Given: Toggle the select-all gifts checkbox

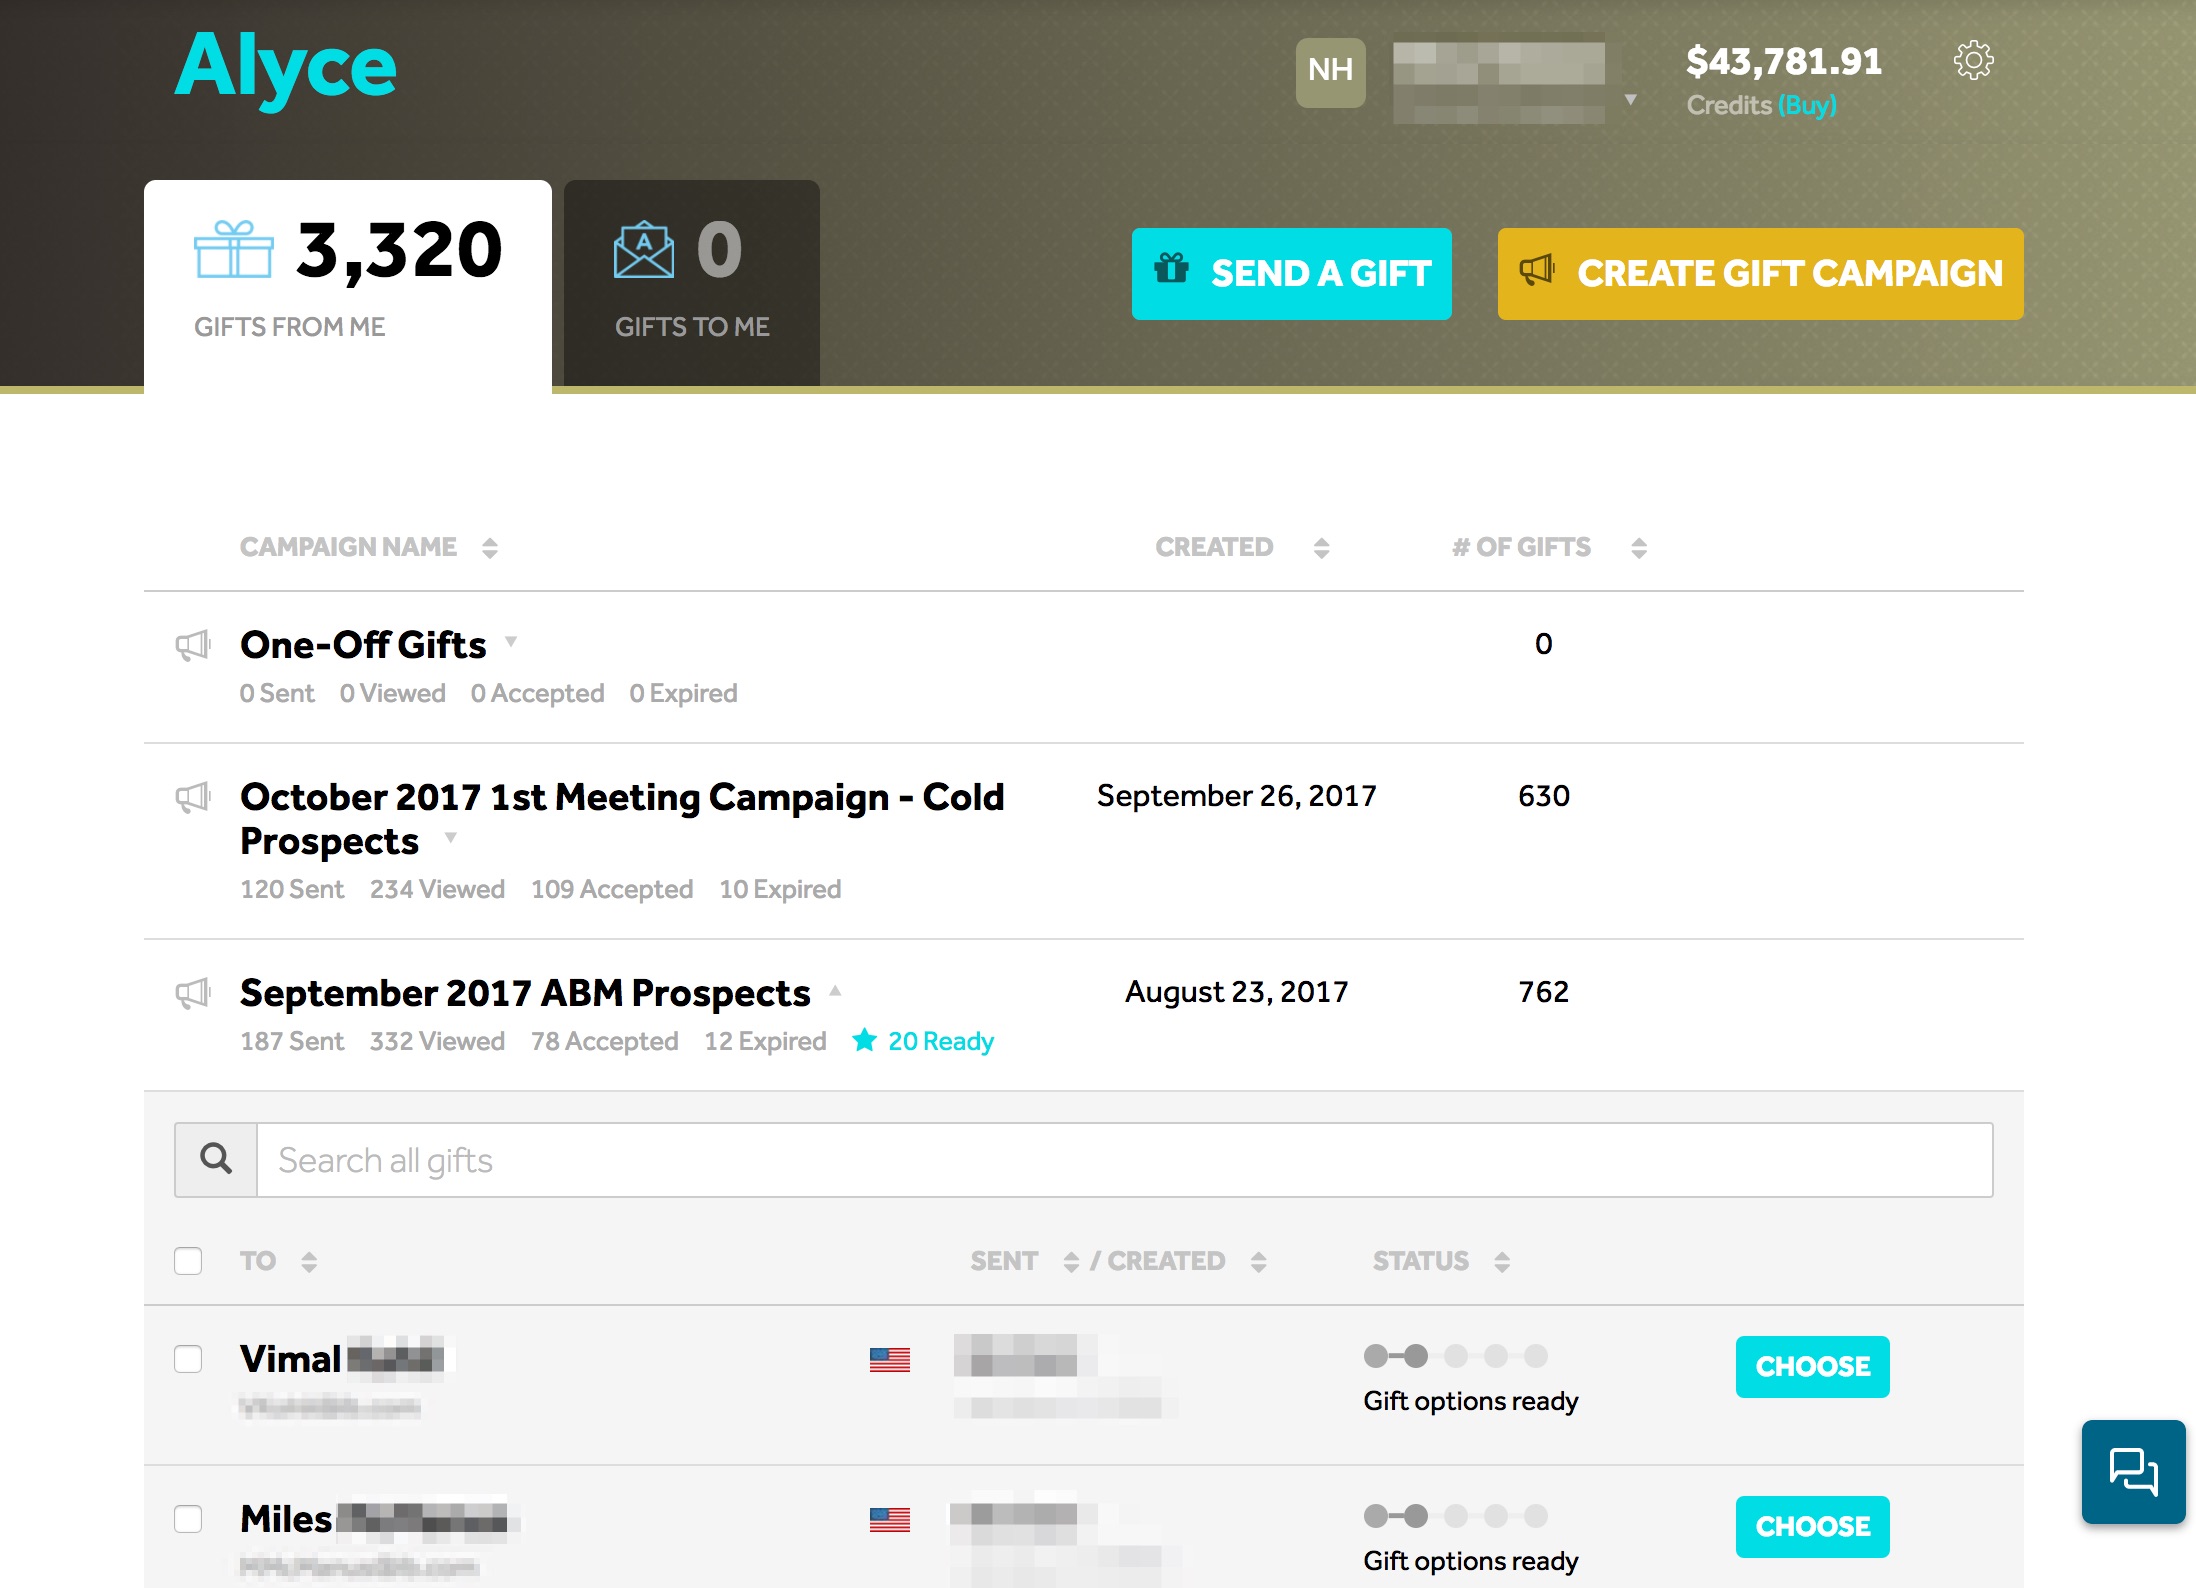Looking at the screenshot, I should pyautogui.click(x=188, y=1261).
